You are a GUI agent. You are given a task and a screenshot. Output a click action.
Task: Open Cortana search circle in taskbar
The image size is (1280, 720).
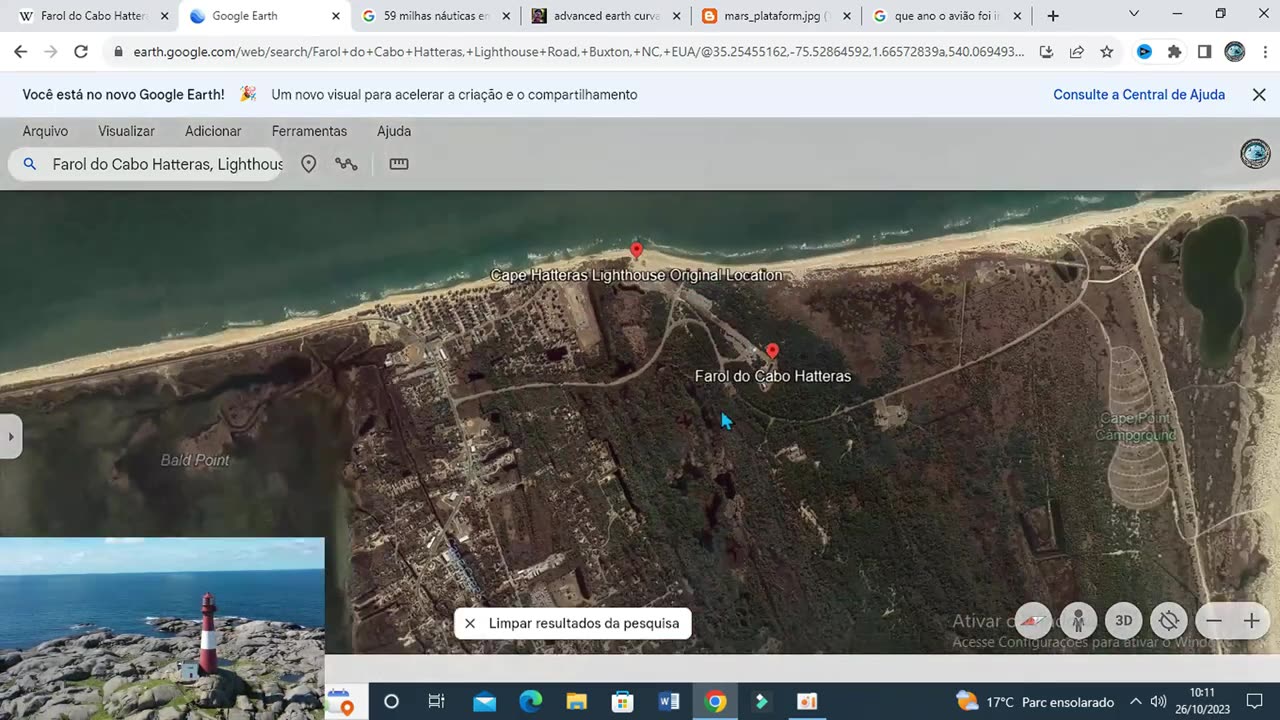pos(391,701)
